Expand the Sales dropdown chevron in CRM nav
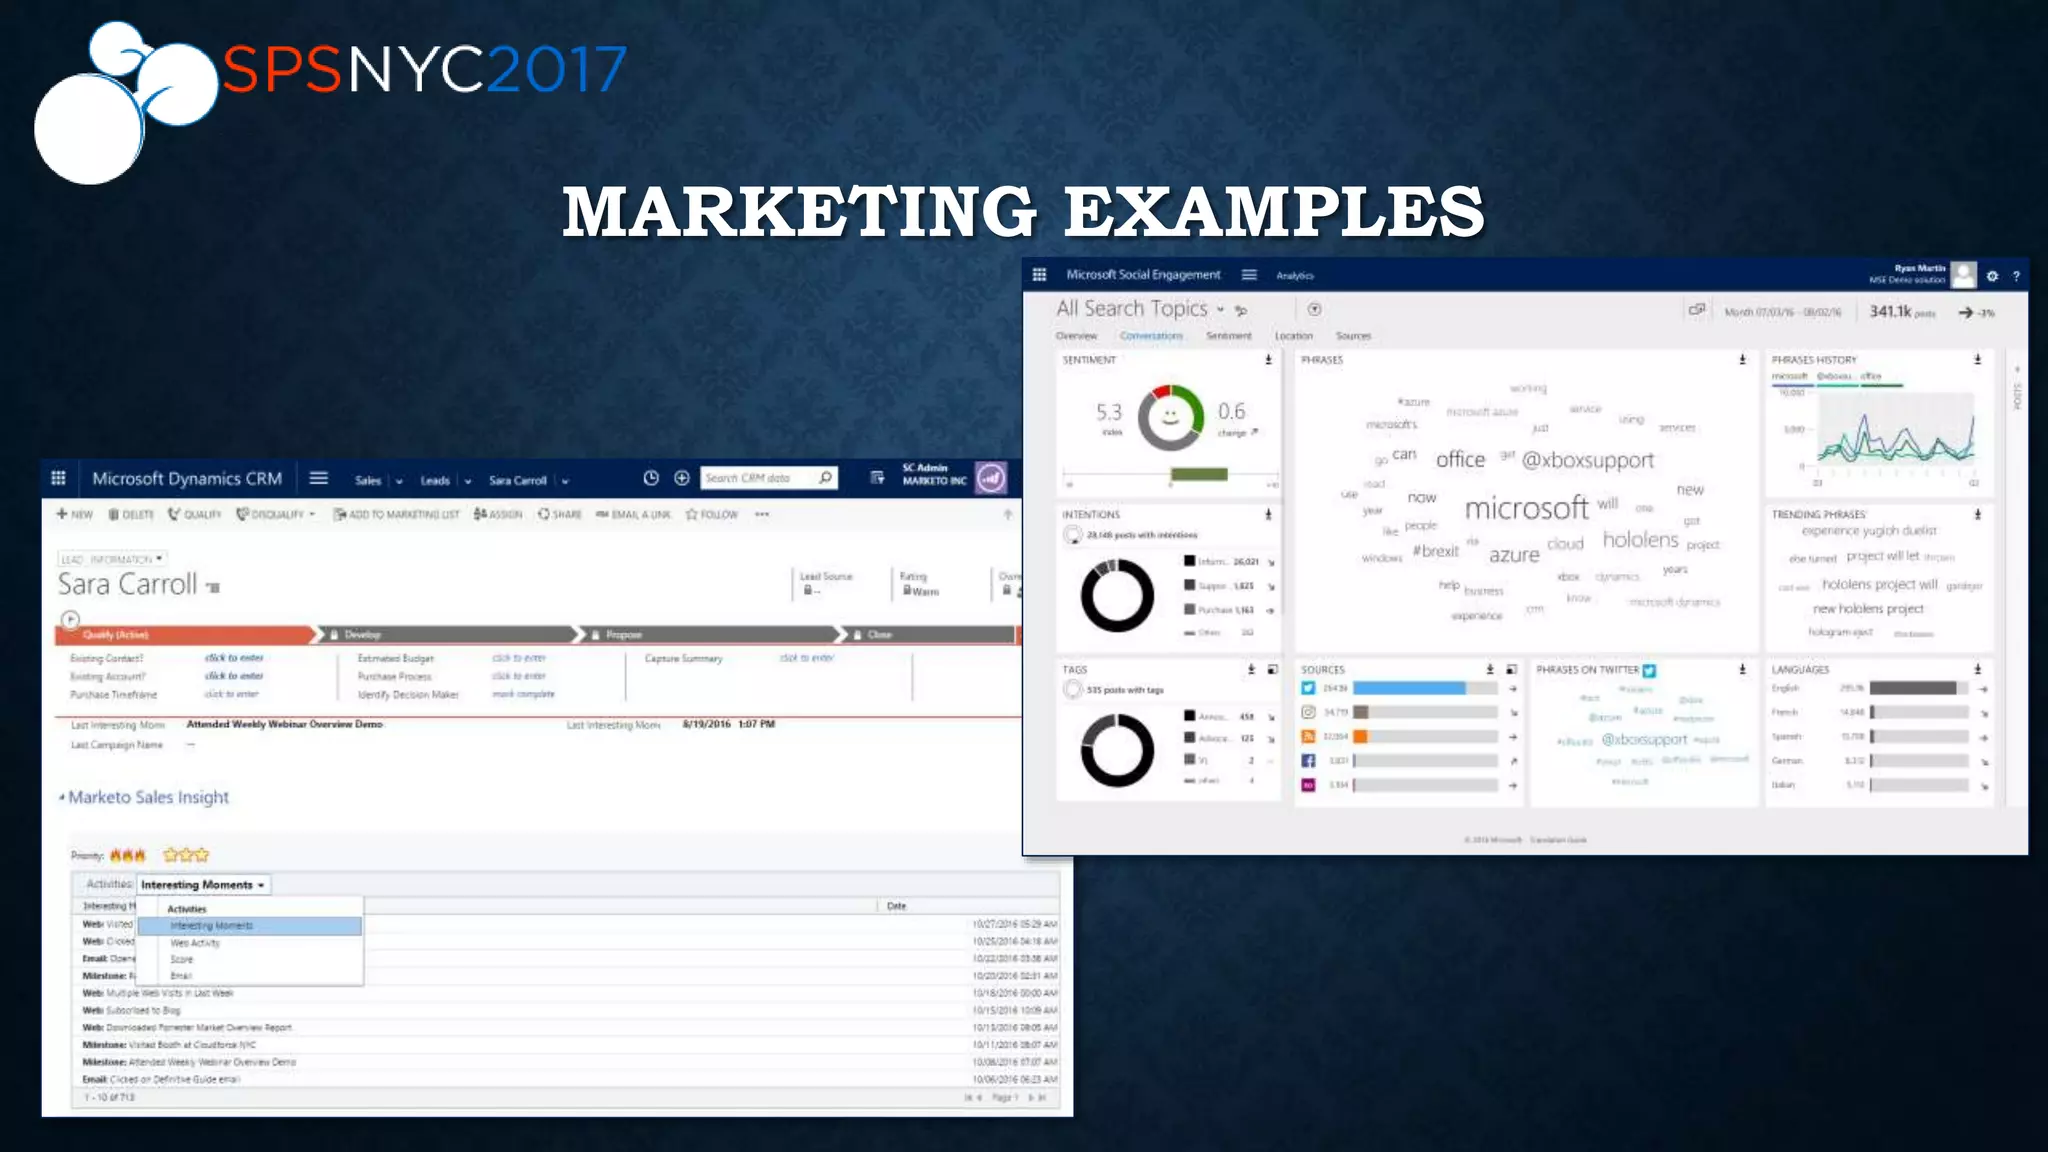 click(x=399, y=481)
